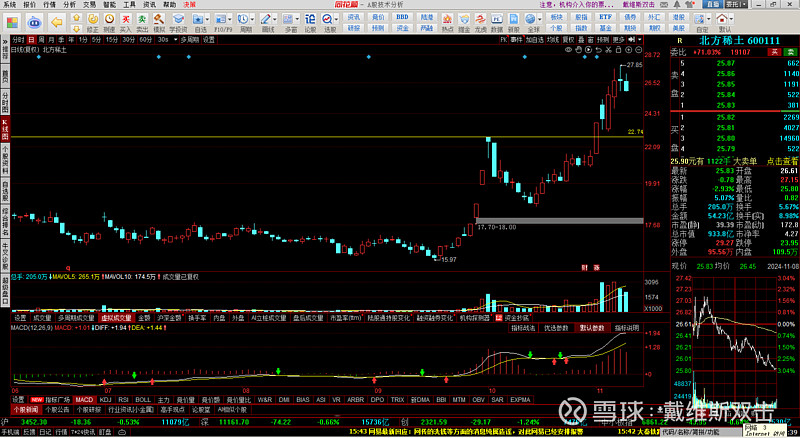
Task: Open the 龙虎 ranking icon
Action: pos(480,19)
